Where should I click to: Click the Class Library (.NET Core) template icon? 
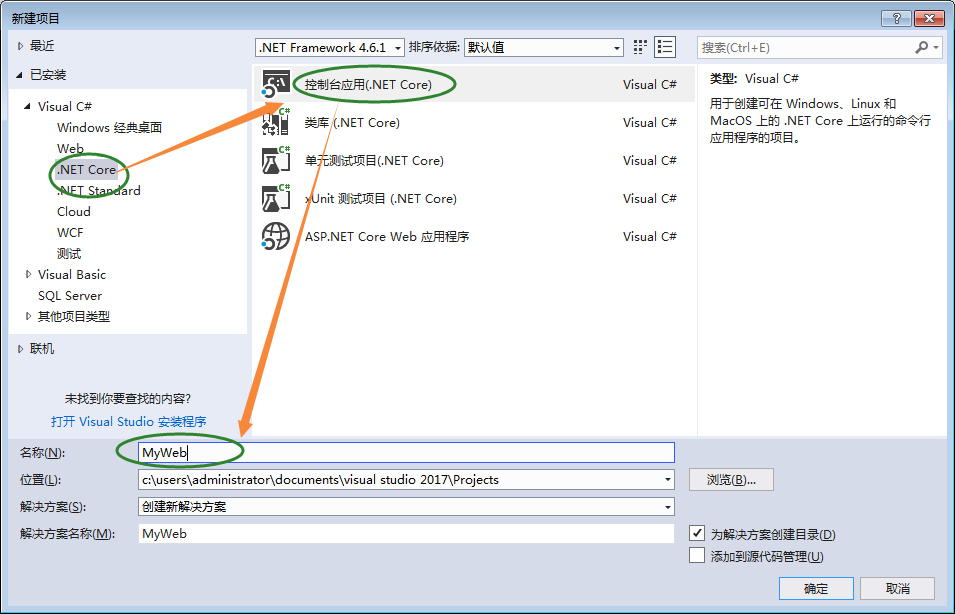coord(276,122)
